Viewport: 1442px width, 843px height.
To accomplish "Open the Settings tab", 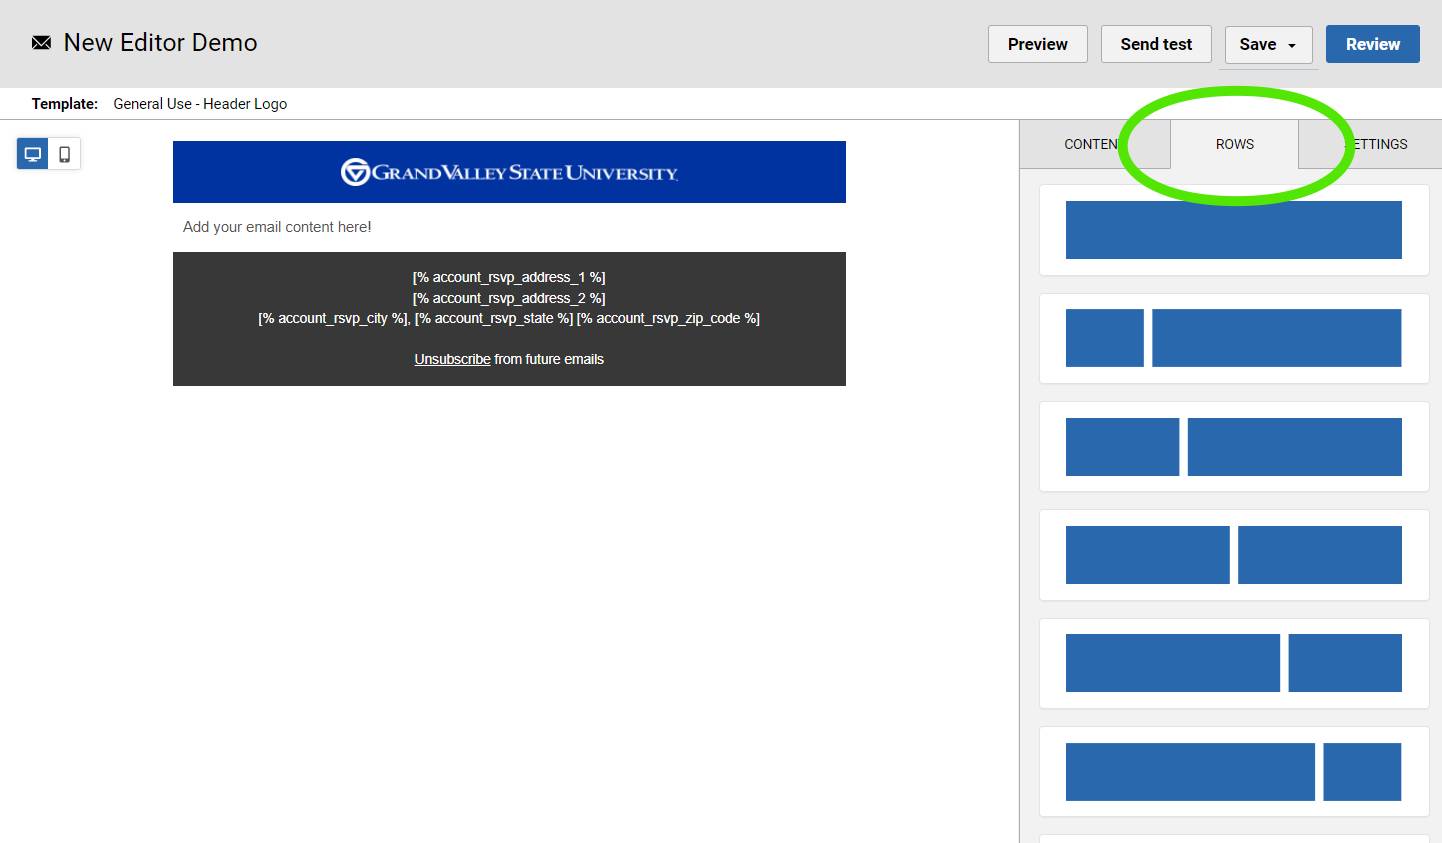I will 1380,144.
